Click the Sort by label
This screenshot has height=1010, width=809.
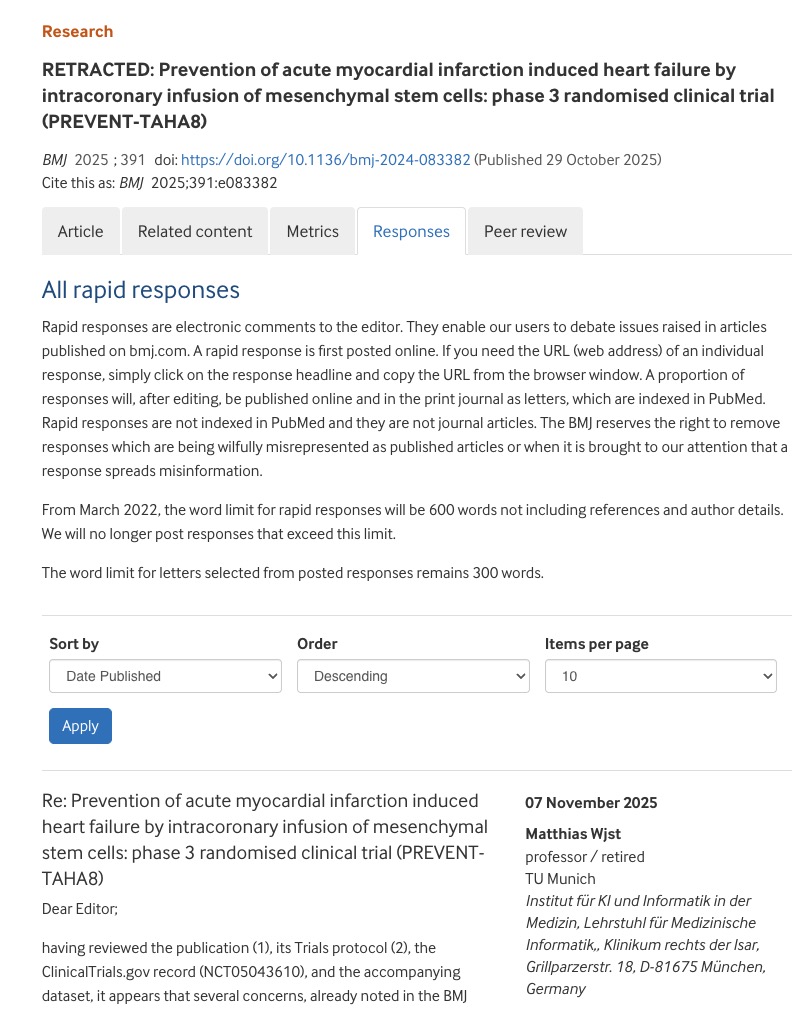(x=74, y=644)
